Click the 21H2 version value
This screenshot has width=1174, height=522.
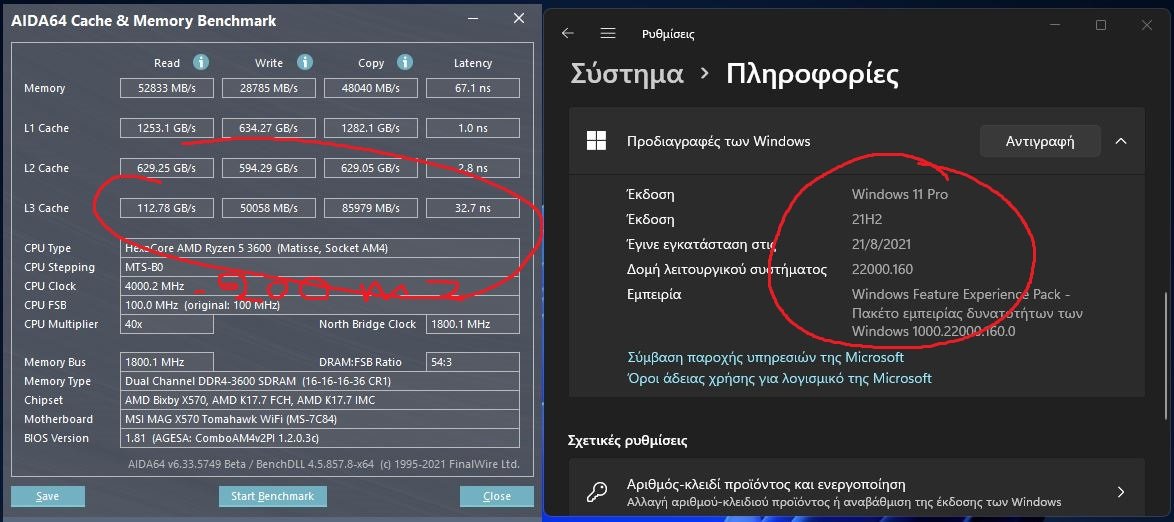tap(868, 219)
